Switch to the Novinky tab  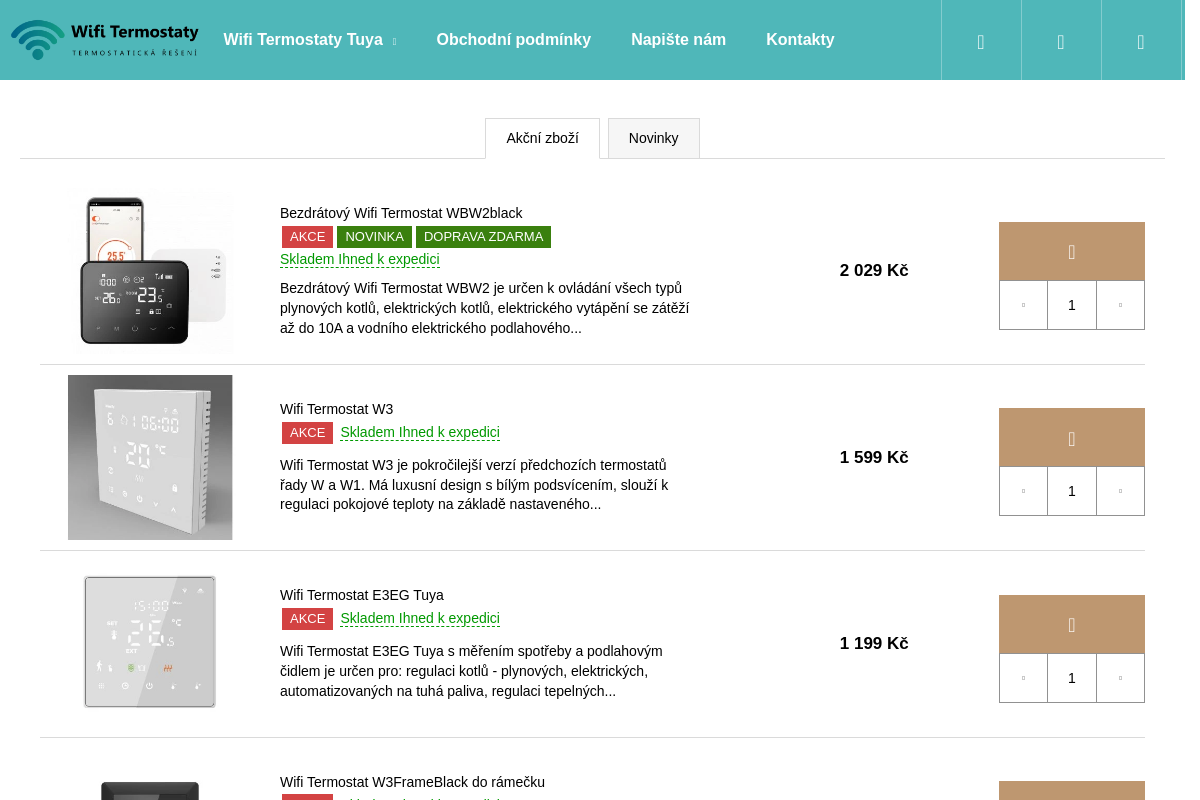(x=654, y=138)
